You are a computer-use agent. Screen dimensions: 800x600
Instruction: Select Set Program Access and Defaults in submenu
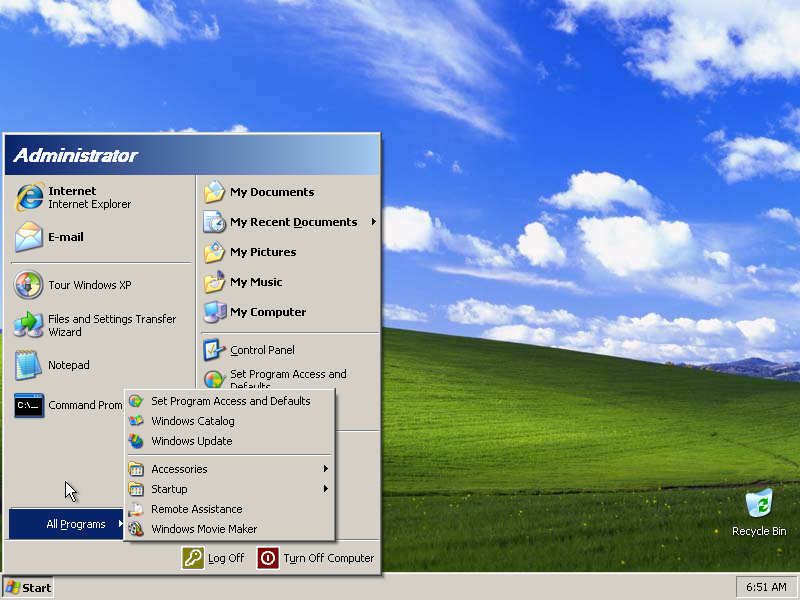(230, 401)
